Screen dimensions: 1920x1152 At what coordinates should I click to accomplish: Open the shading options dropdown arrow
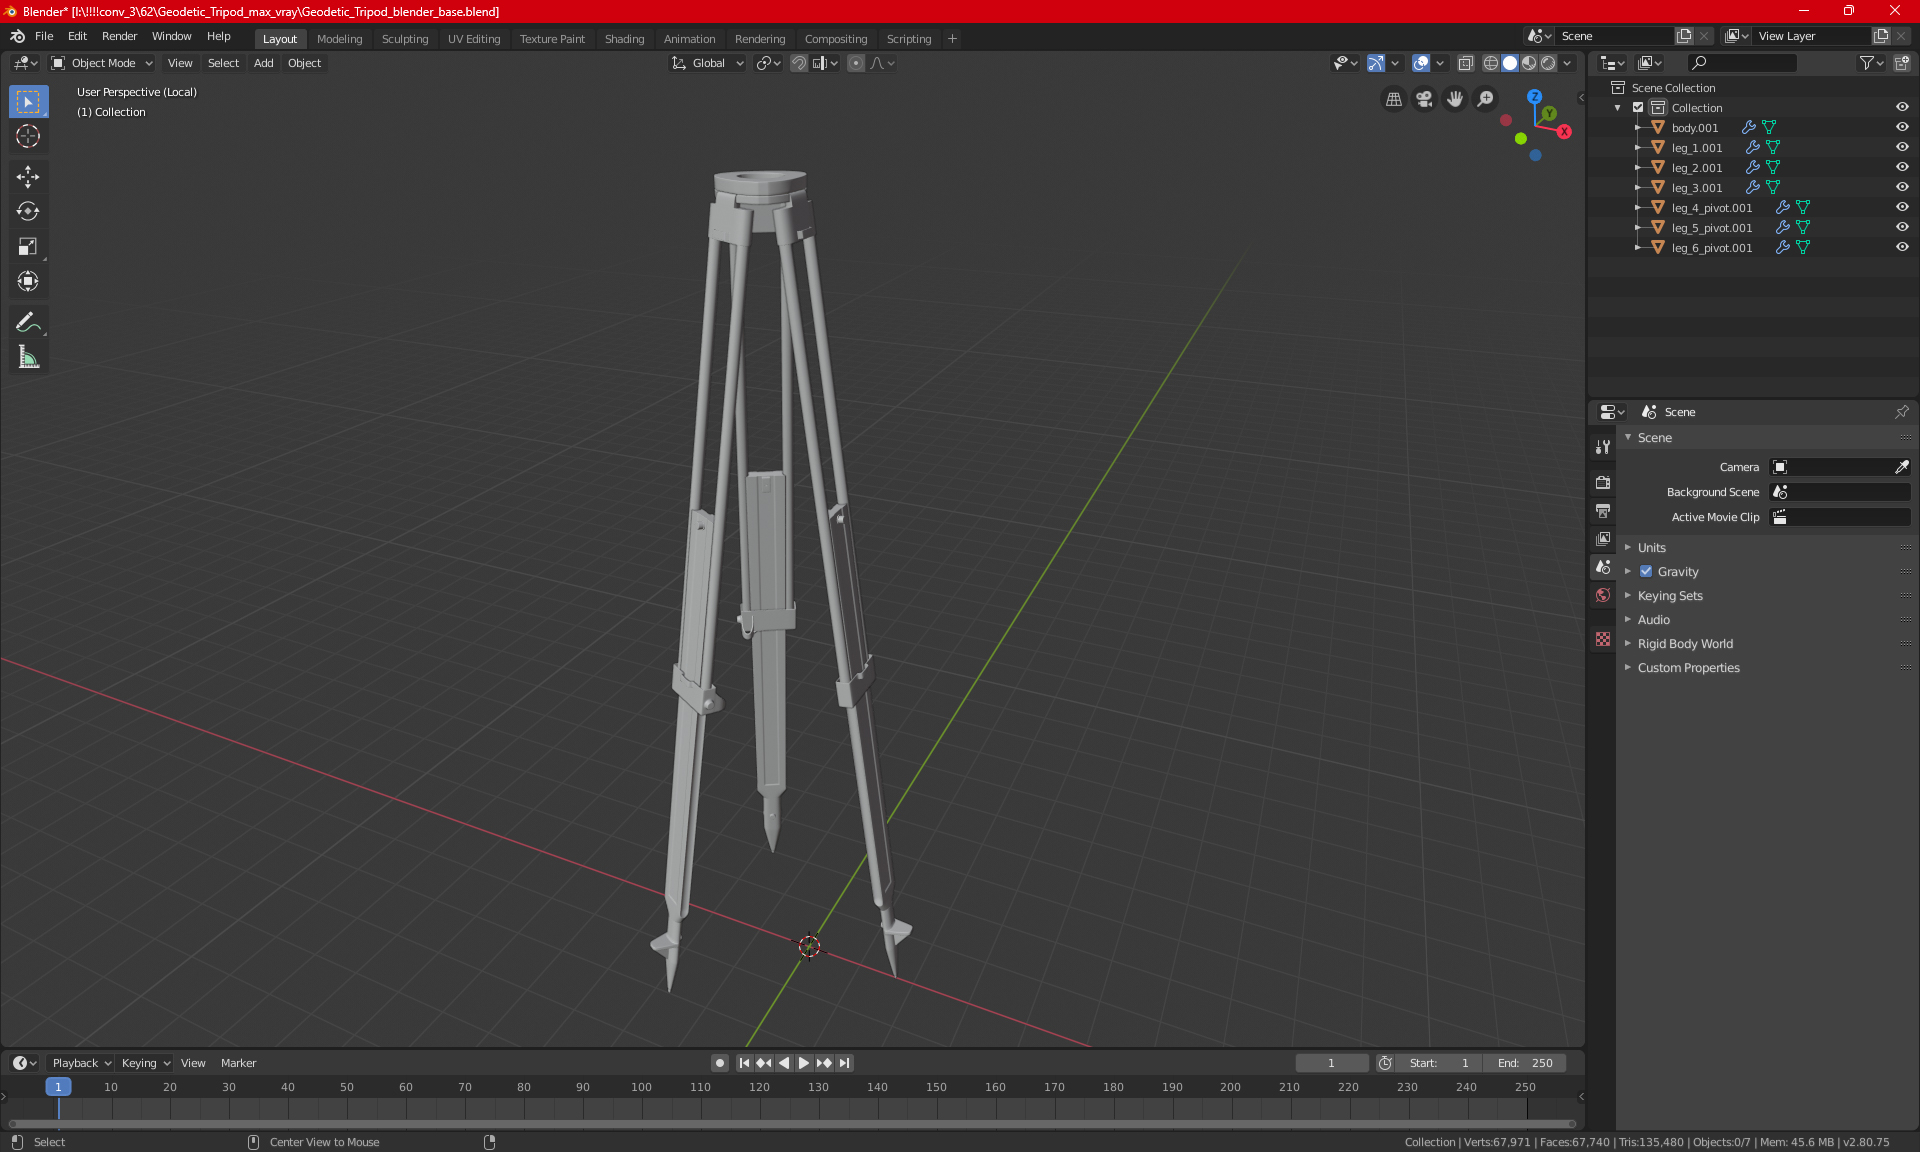tap(1568, 63)
